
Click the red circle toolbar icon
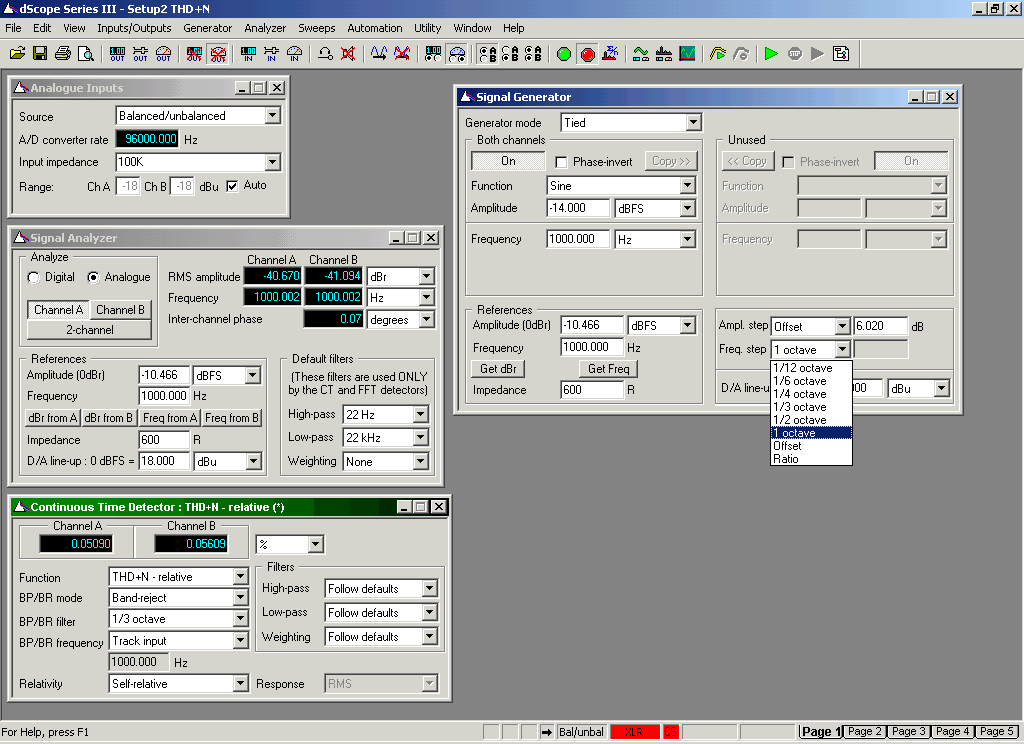click(588, 54)
